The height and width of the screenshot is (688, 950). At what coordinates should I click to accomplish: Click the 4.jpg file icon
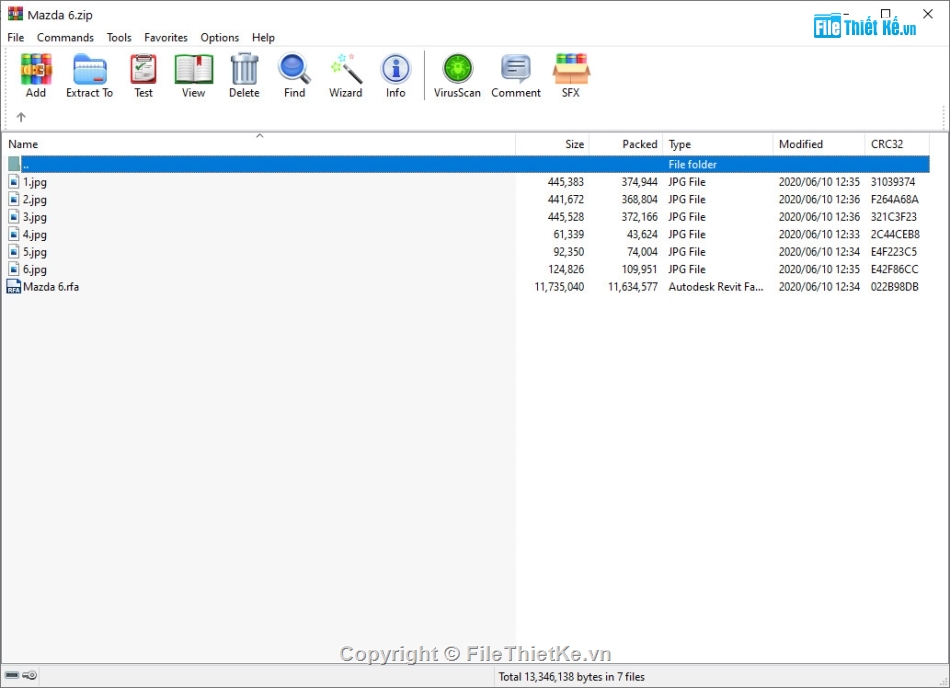click(x=14, y=234)
